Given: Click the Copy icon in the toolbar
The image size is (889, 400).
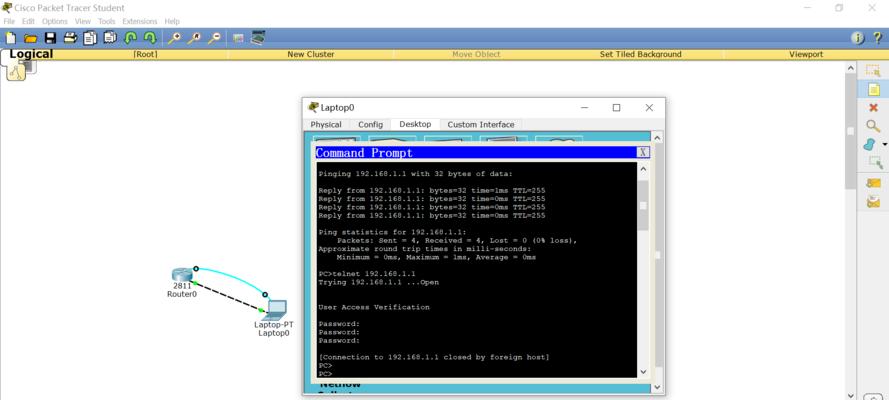Looking at the screenshot, I should 90,38.
